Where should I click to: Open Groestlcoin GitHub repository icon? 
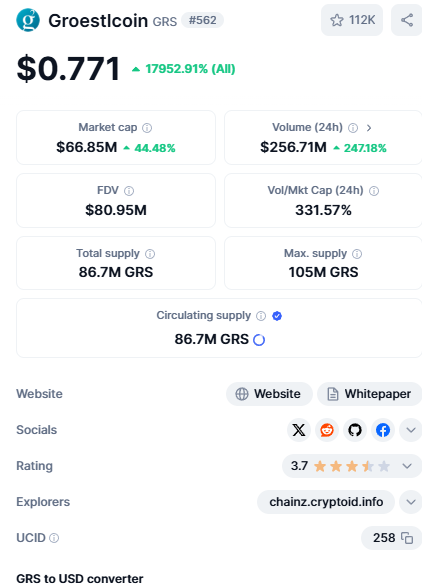tap(355, 430)
